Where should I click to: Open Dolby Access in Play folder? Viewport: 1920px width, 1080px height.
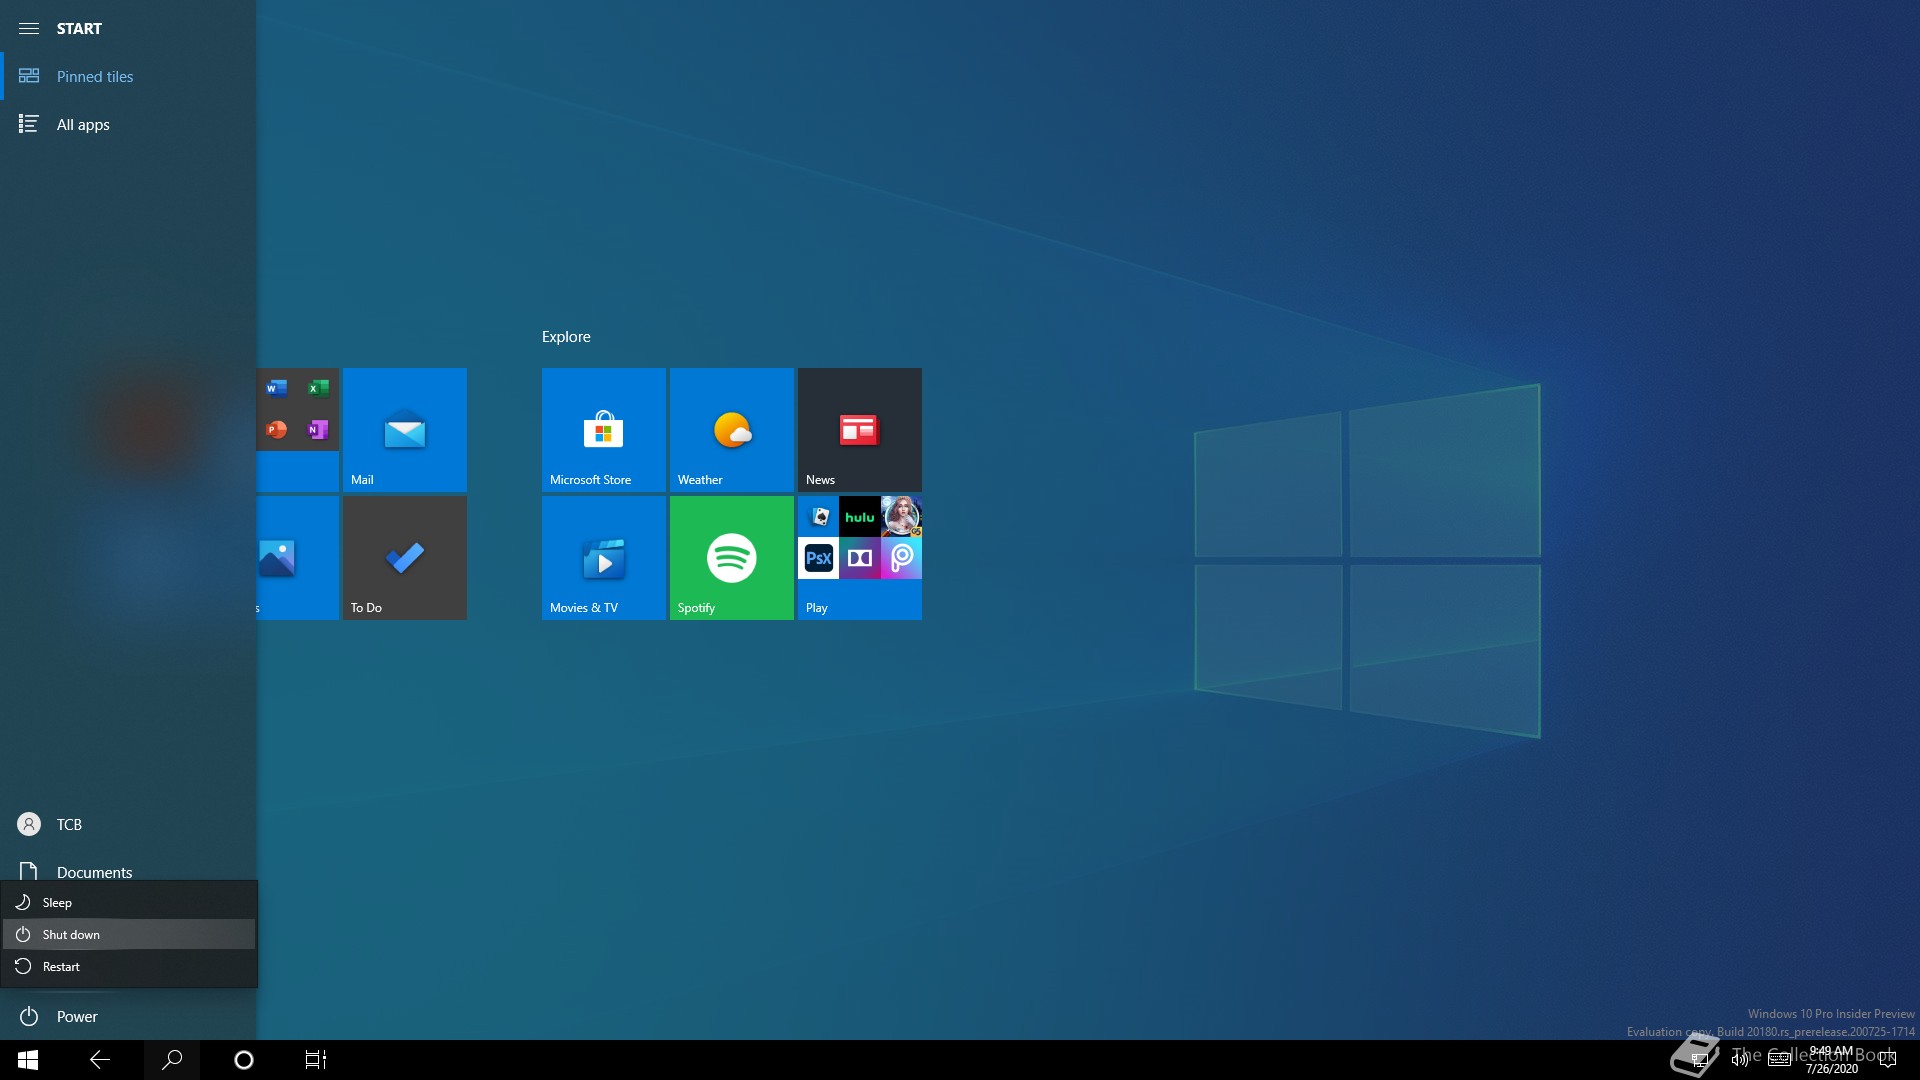tap(860, 558)
